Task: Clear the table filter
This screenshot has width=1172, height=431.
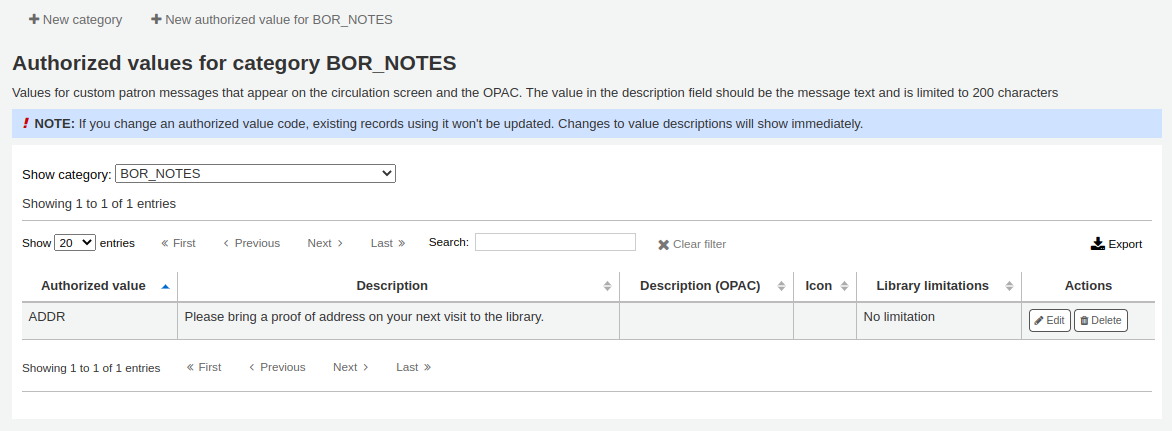Action: tap(692, 244)
